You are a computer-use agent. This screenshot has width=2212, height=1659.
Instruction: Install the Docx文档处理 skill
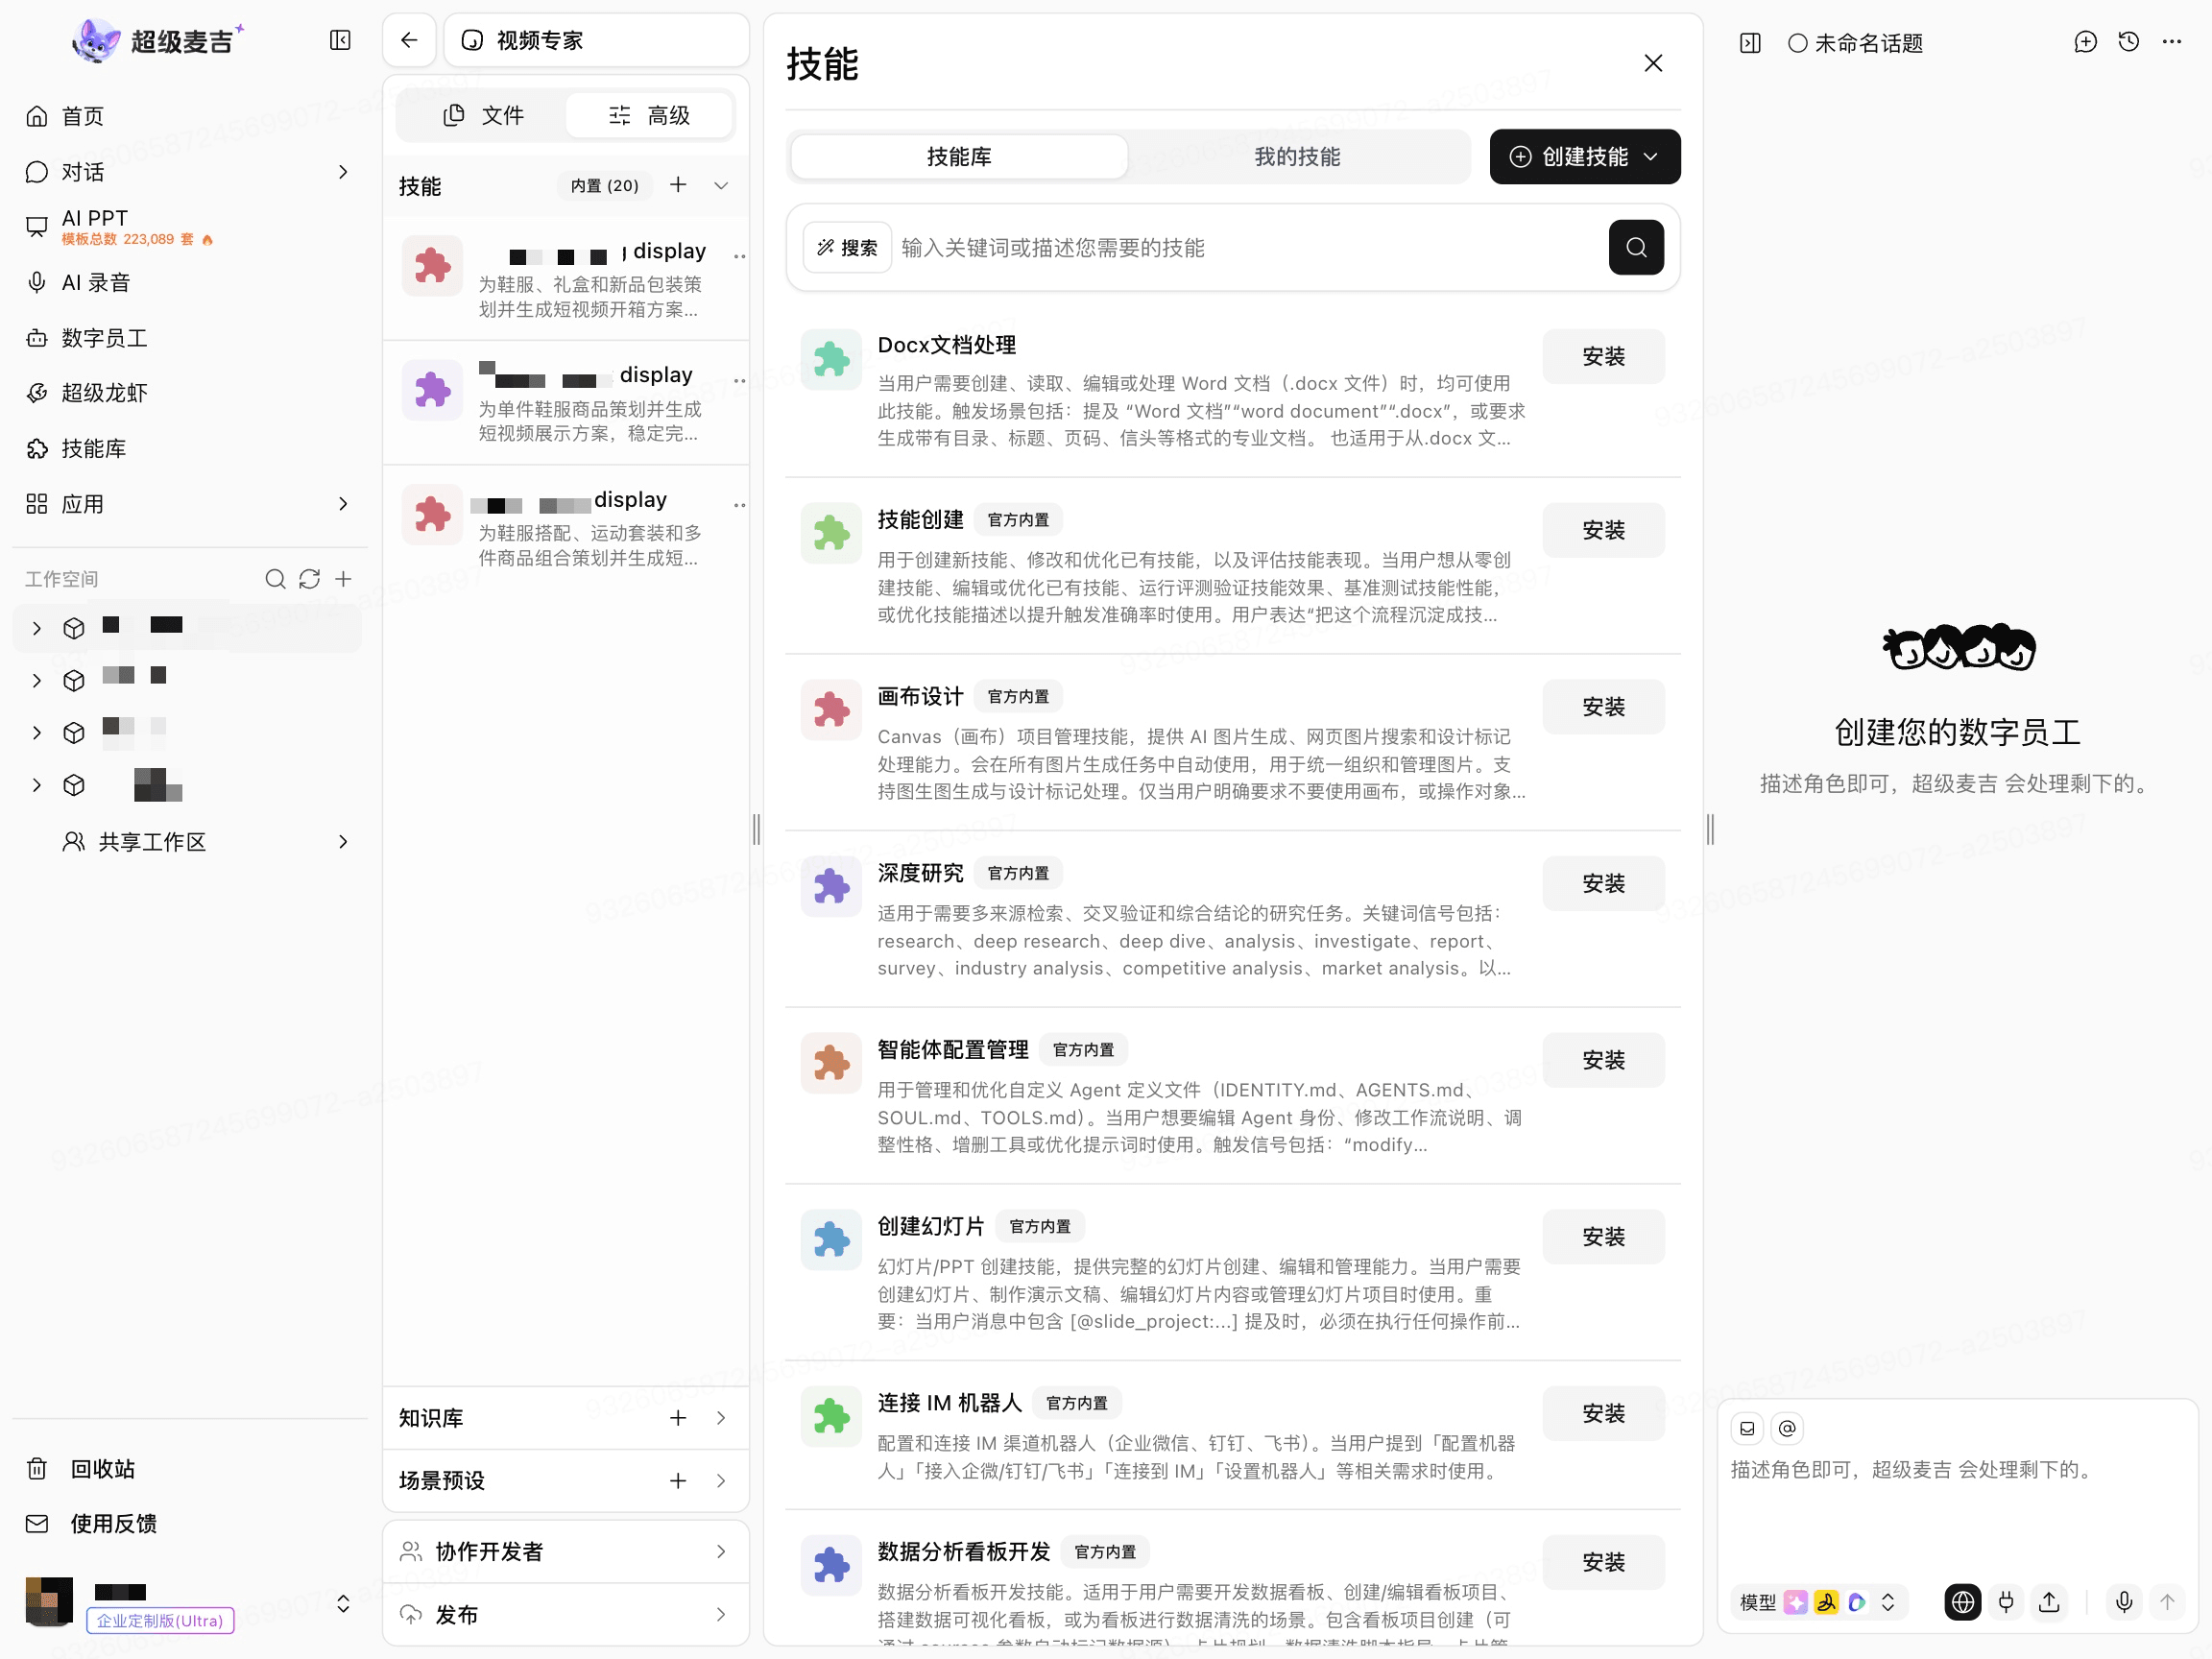(x=1603, y=356)
